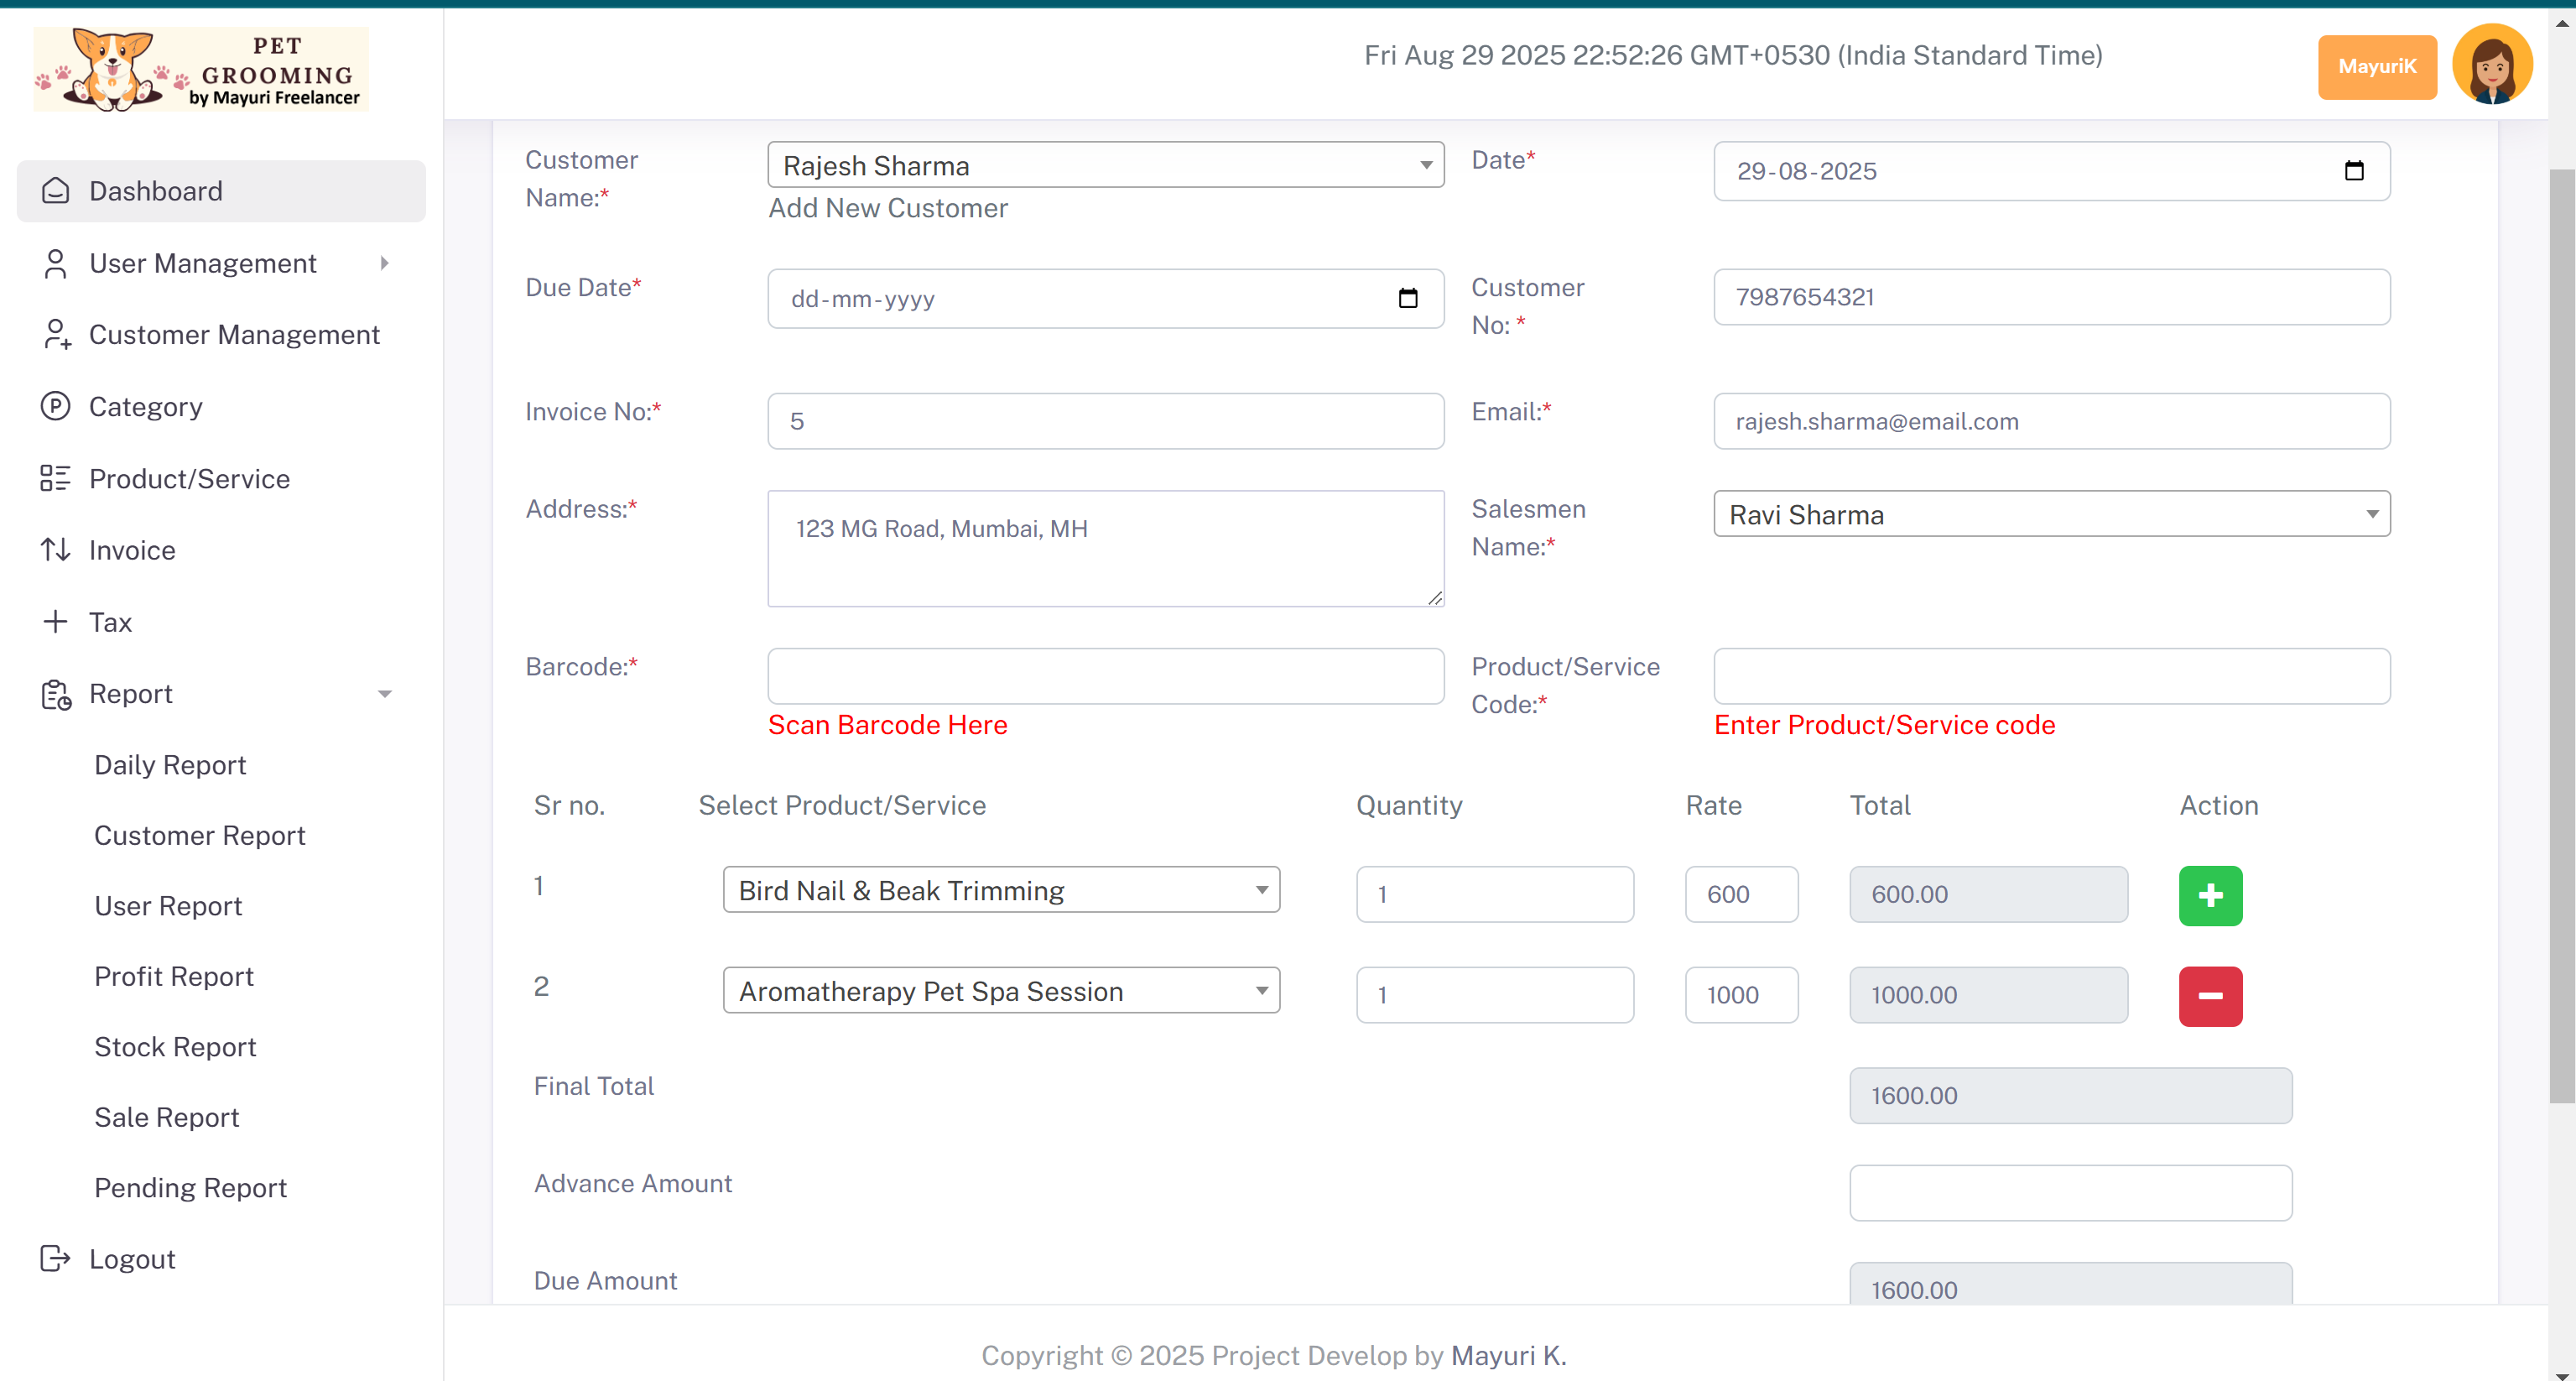Click the Due Date input field

1105,298
